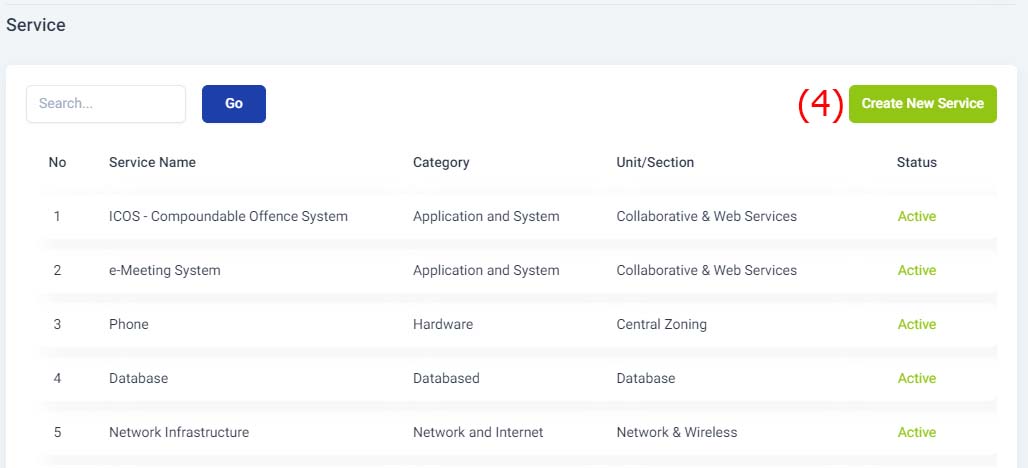Click the No column header
The width and height of the screenshot is (1028, 468).
pos(58,162)
